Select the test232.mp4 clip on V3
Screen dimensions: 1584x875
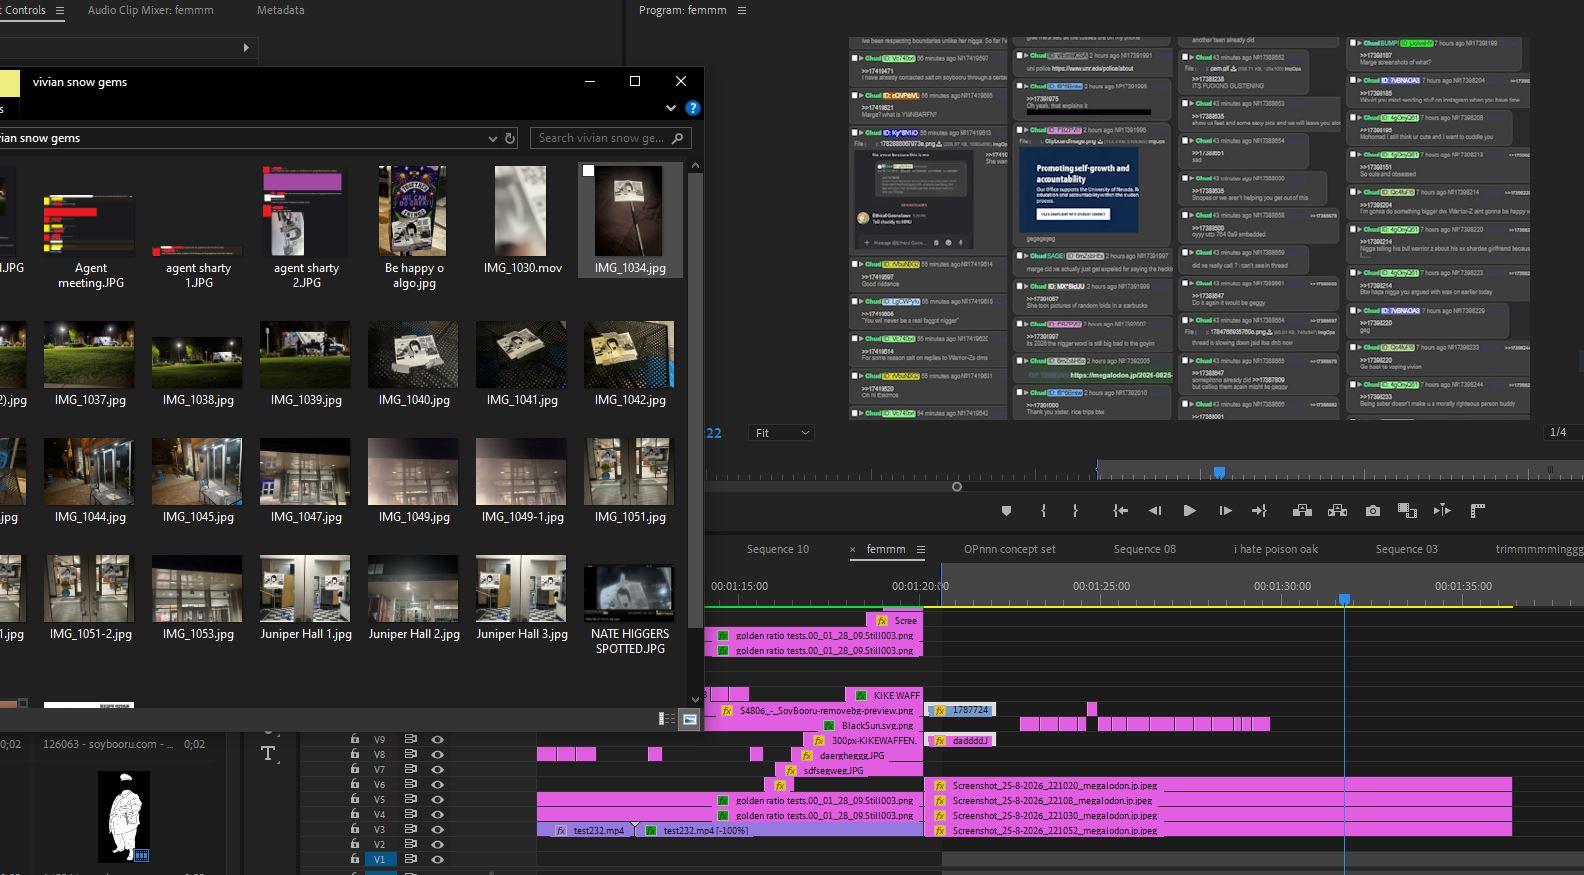coord(586,831)
